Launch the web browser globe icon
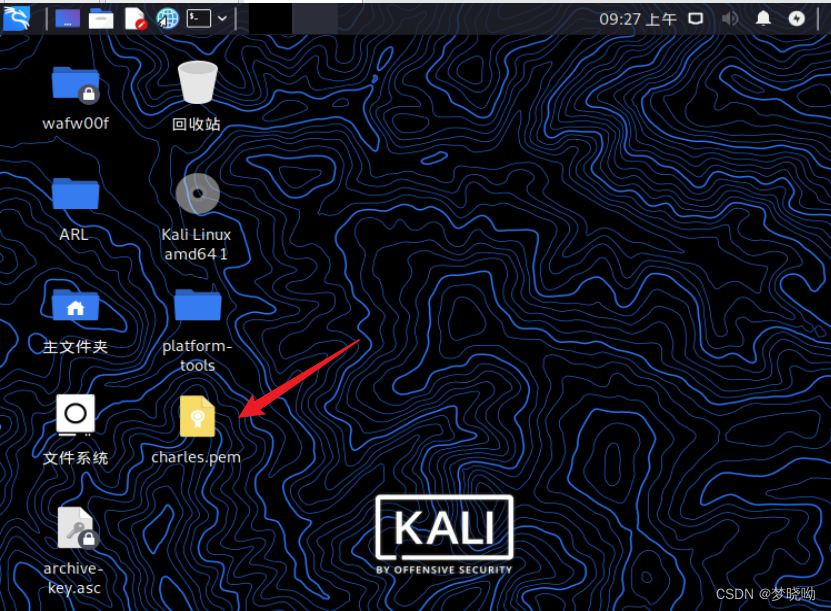Screen dimensions: 831x611 (167, 19)
